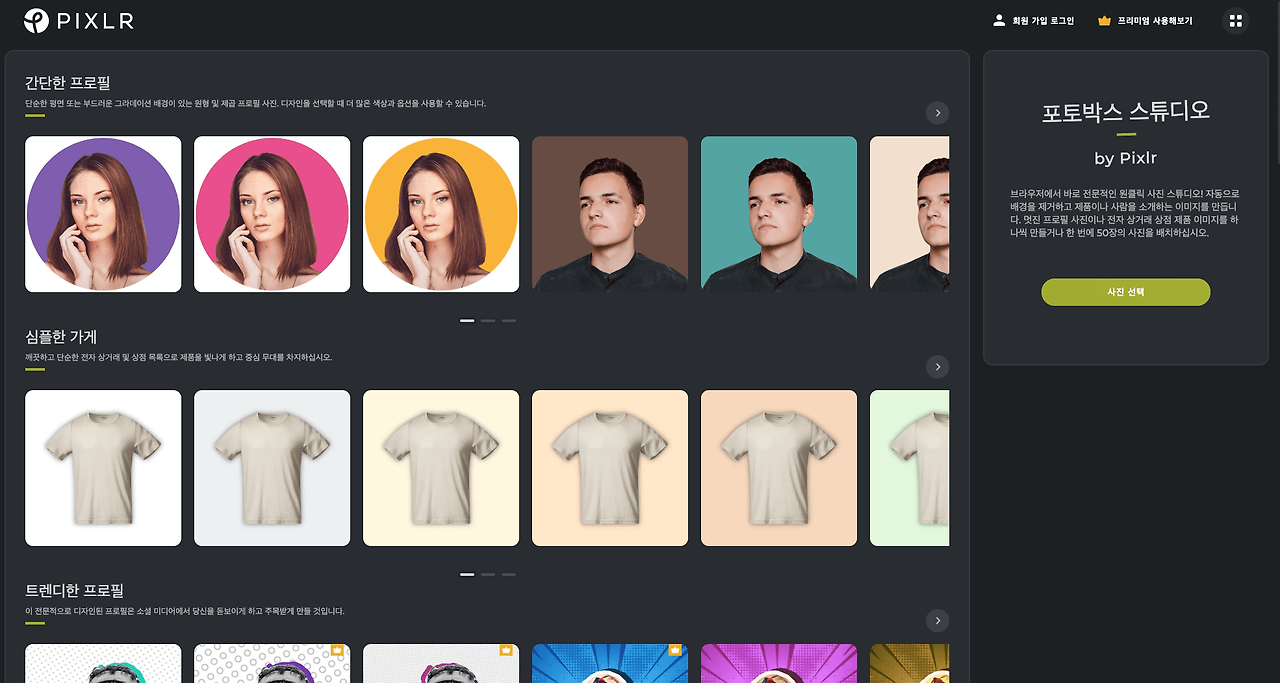
Task: Click the 심플한 가게 section heading
Action: tap(61, 337)
